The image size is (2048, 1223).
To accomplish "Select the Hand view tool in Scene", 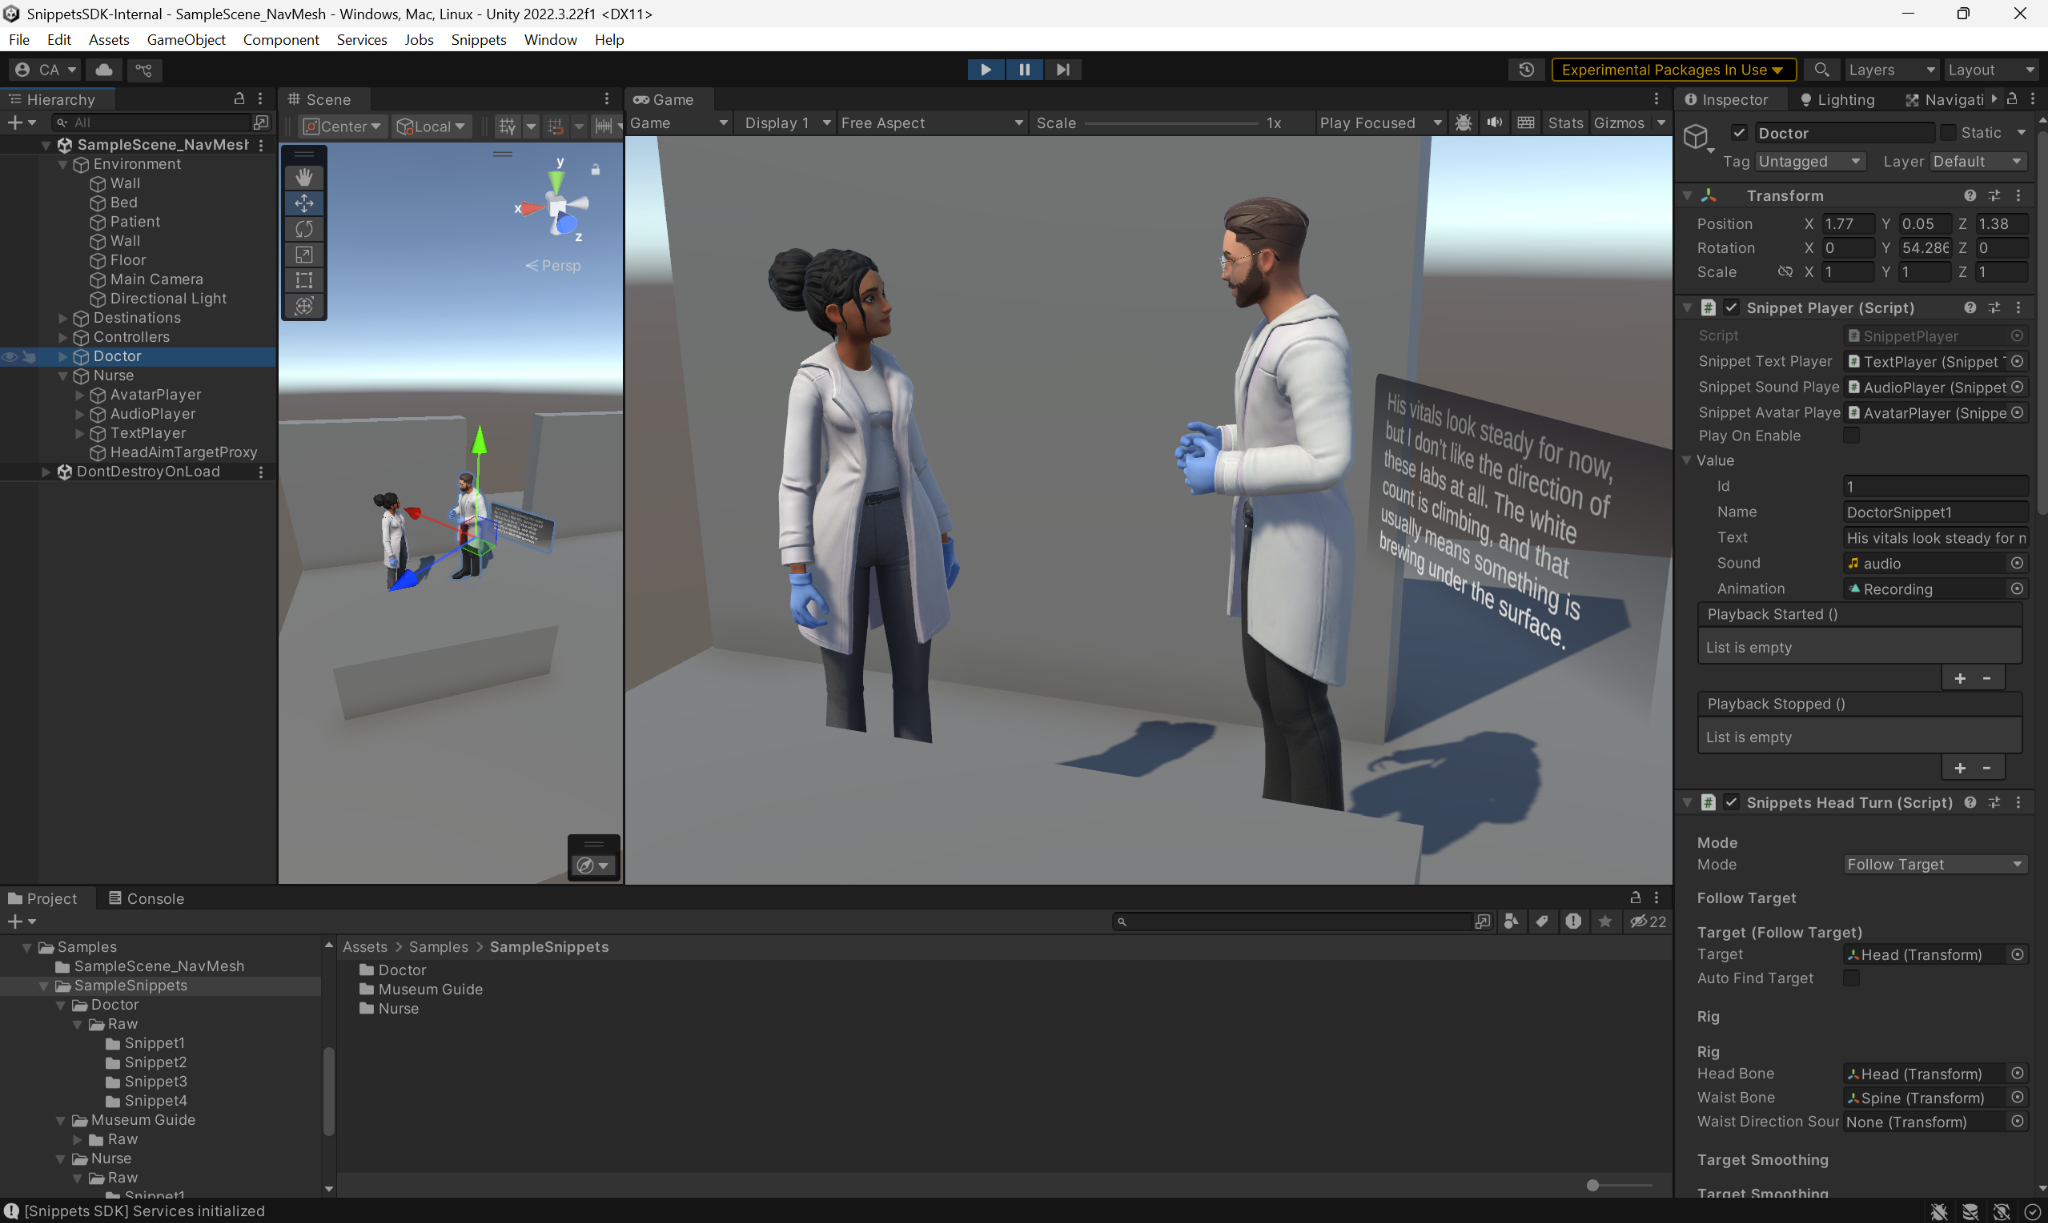I will pyautogui.click(x=304, y=177).
